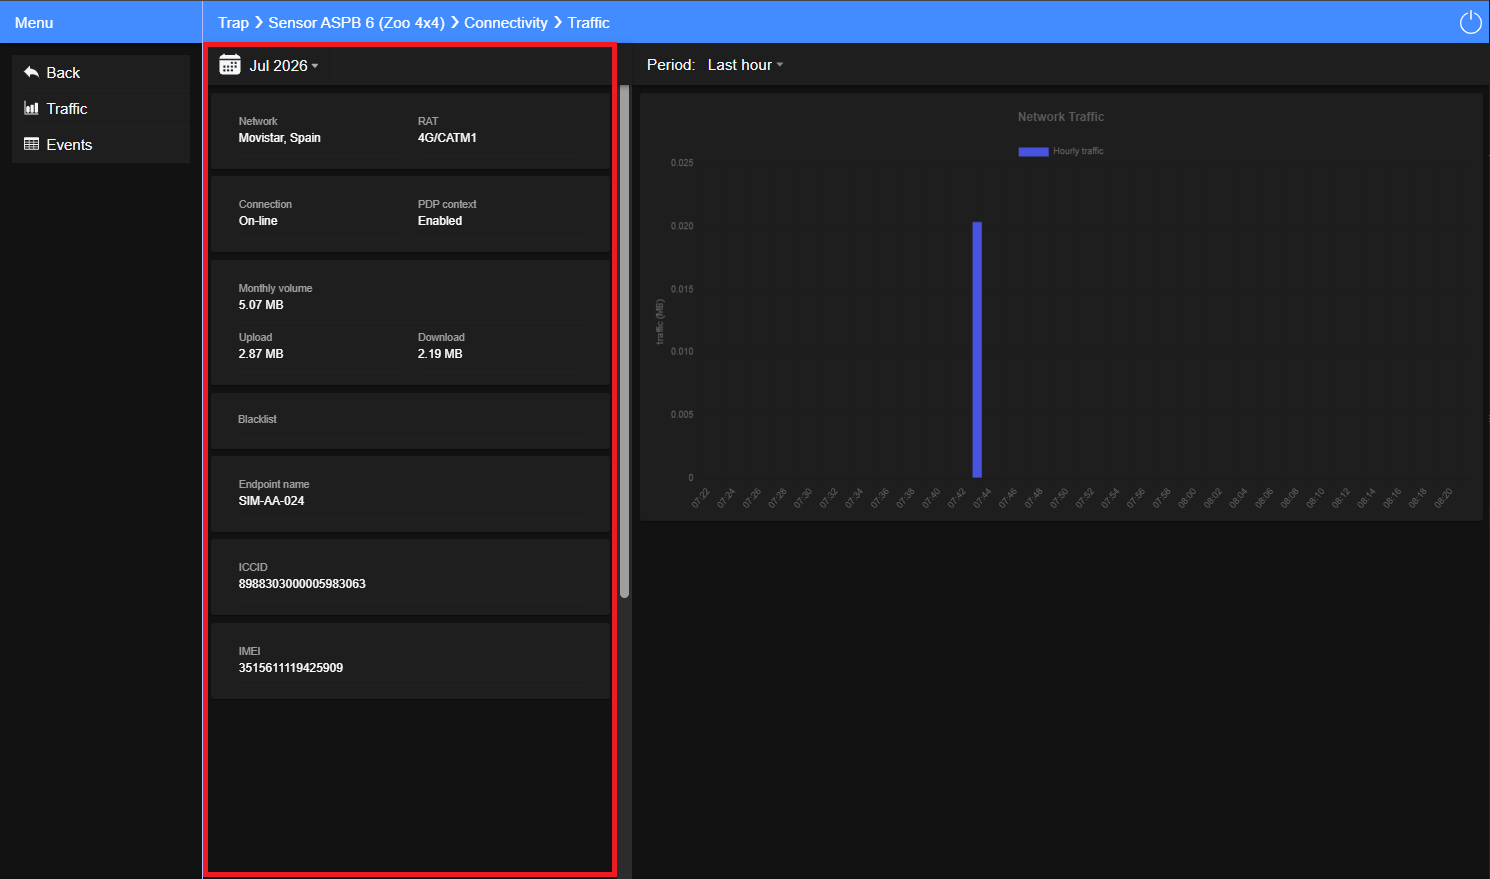
Task: Click the blue traffic bar at 07:44
Action: (977, 349)
